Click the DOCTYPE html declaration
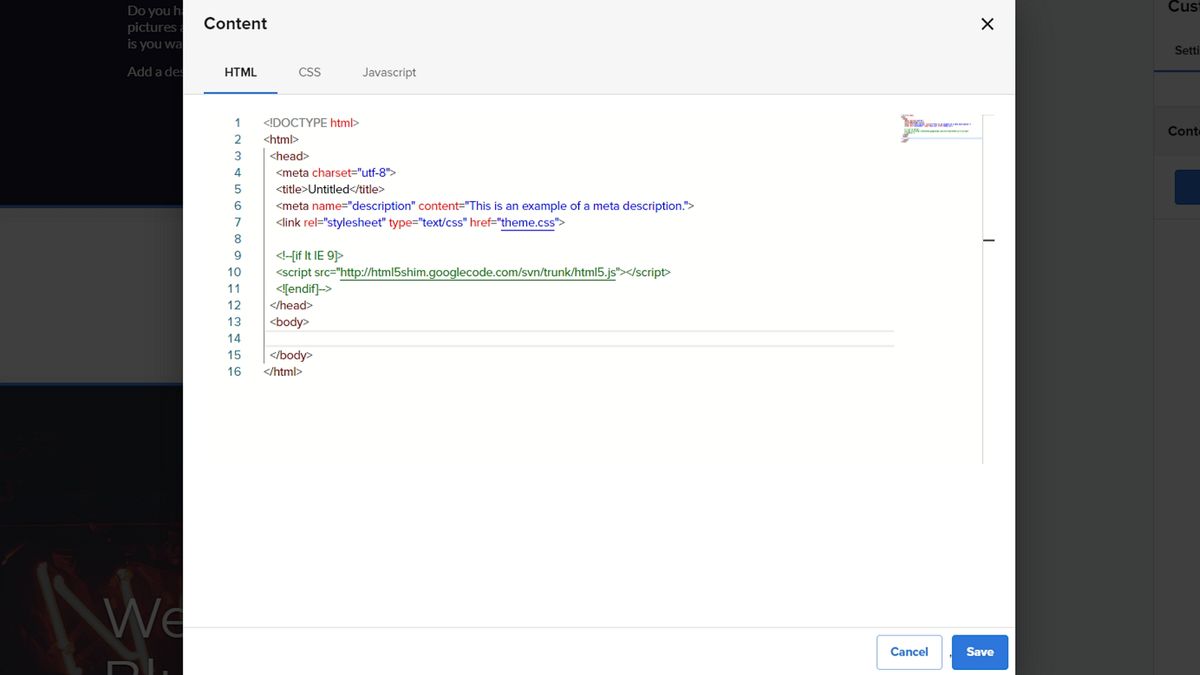The height and width of the screenshot is (675, 1200). point(311,123)
